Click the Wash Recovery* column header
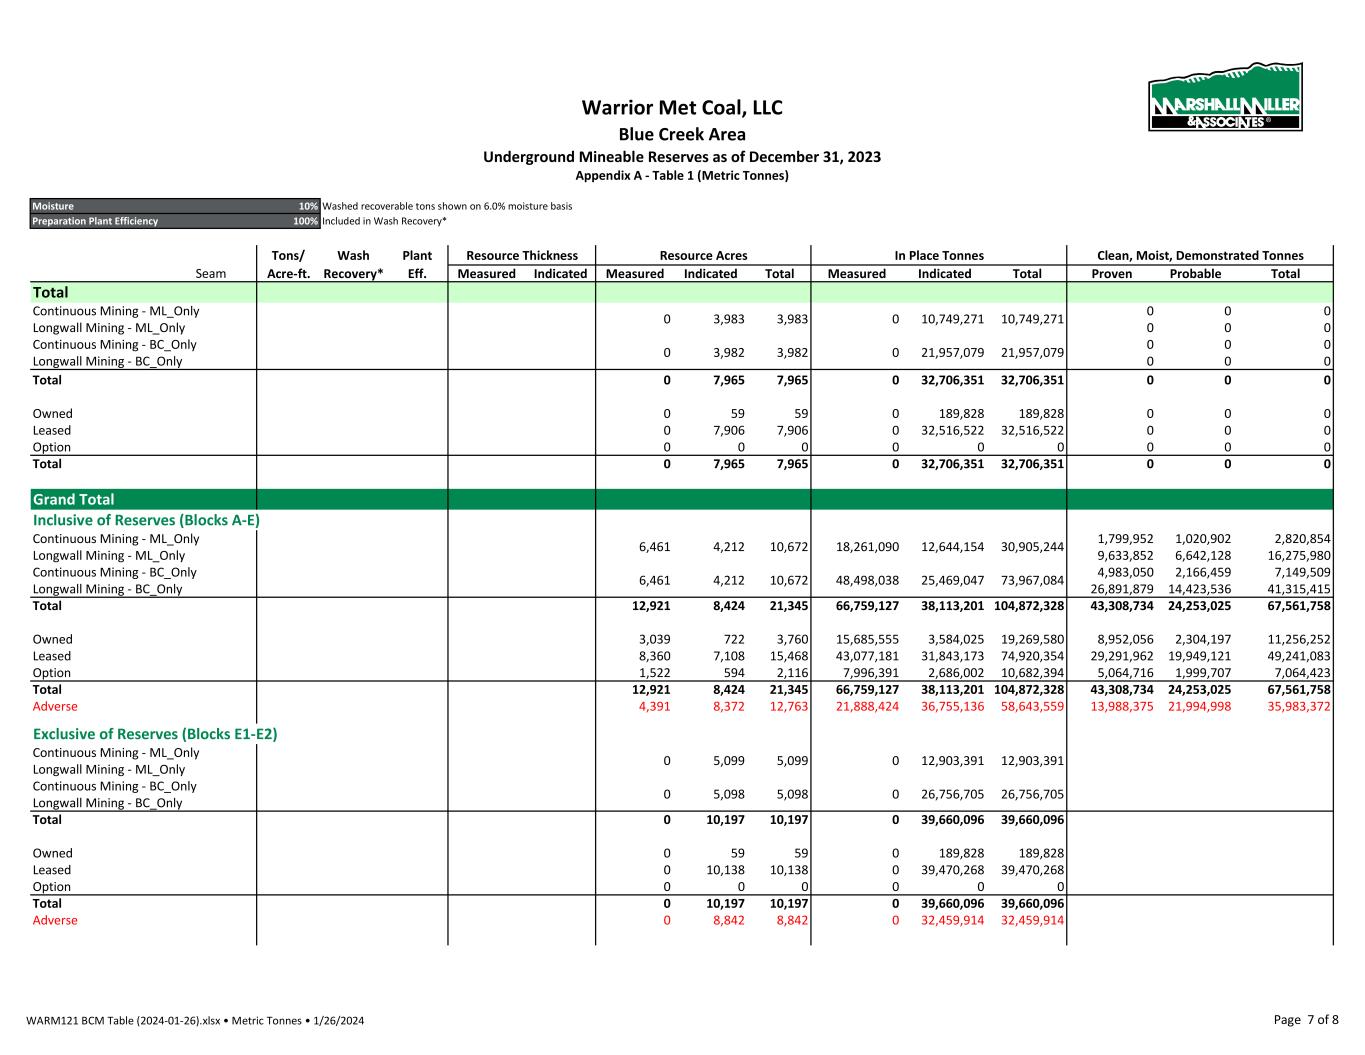This screenshot has height=1055, width=1365. point(353,265)
